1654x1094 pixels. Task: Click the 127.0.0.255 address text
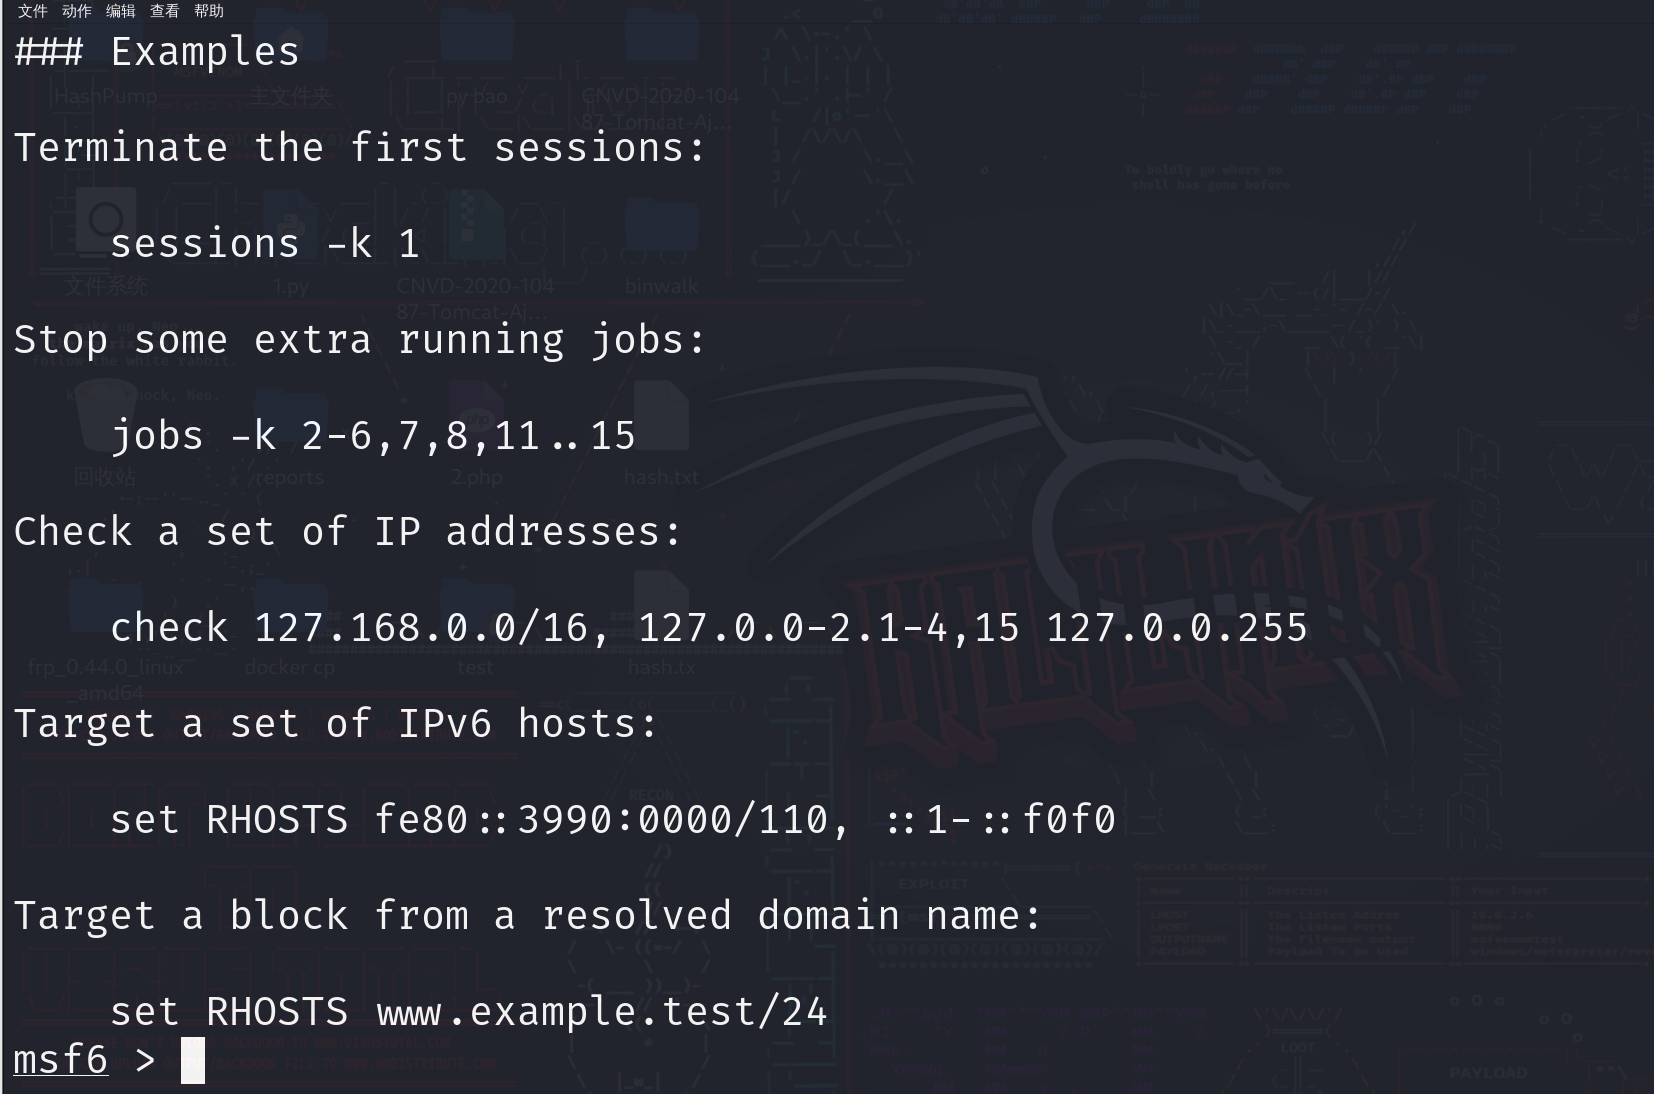click(1177, 628)
